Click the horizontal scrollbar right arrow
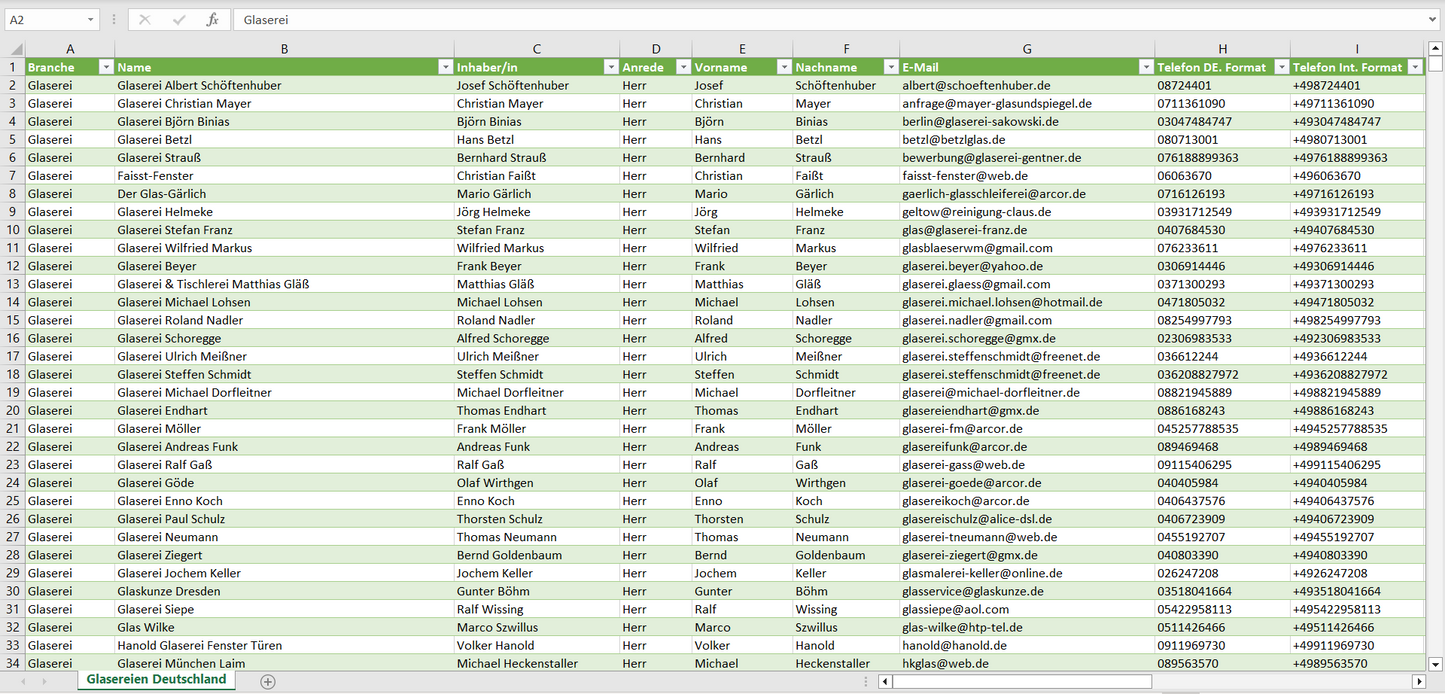Viewport: 1445px width, 694px height. 1418,681
